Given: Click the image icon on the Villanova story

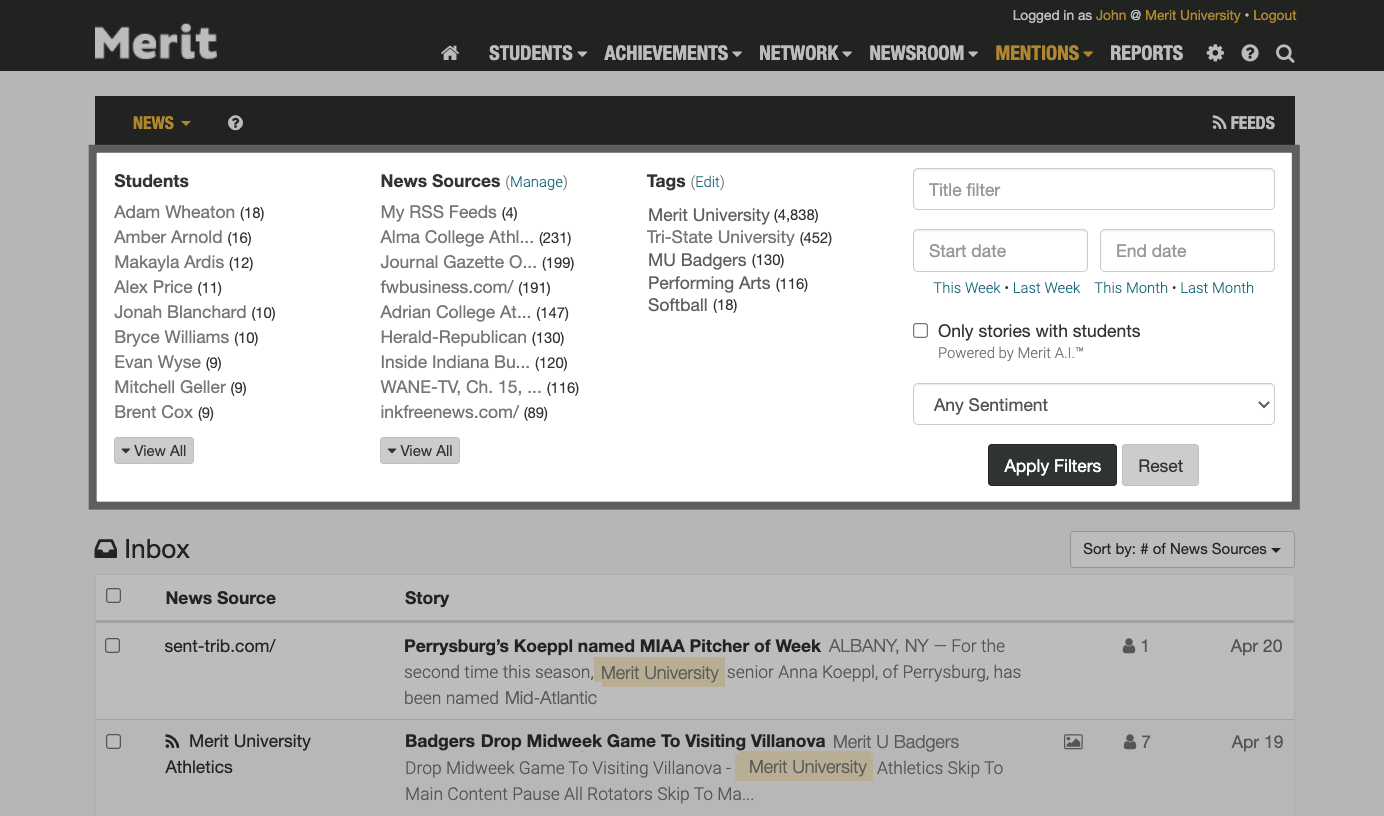Looking at the screenshot, I should (1072, 741).
